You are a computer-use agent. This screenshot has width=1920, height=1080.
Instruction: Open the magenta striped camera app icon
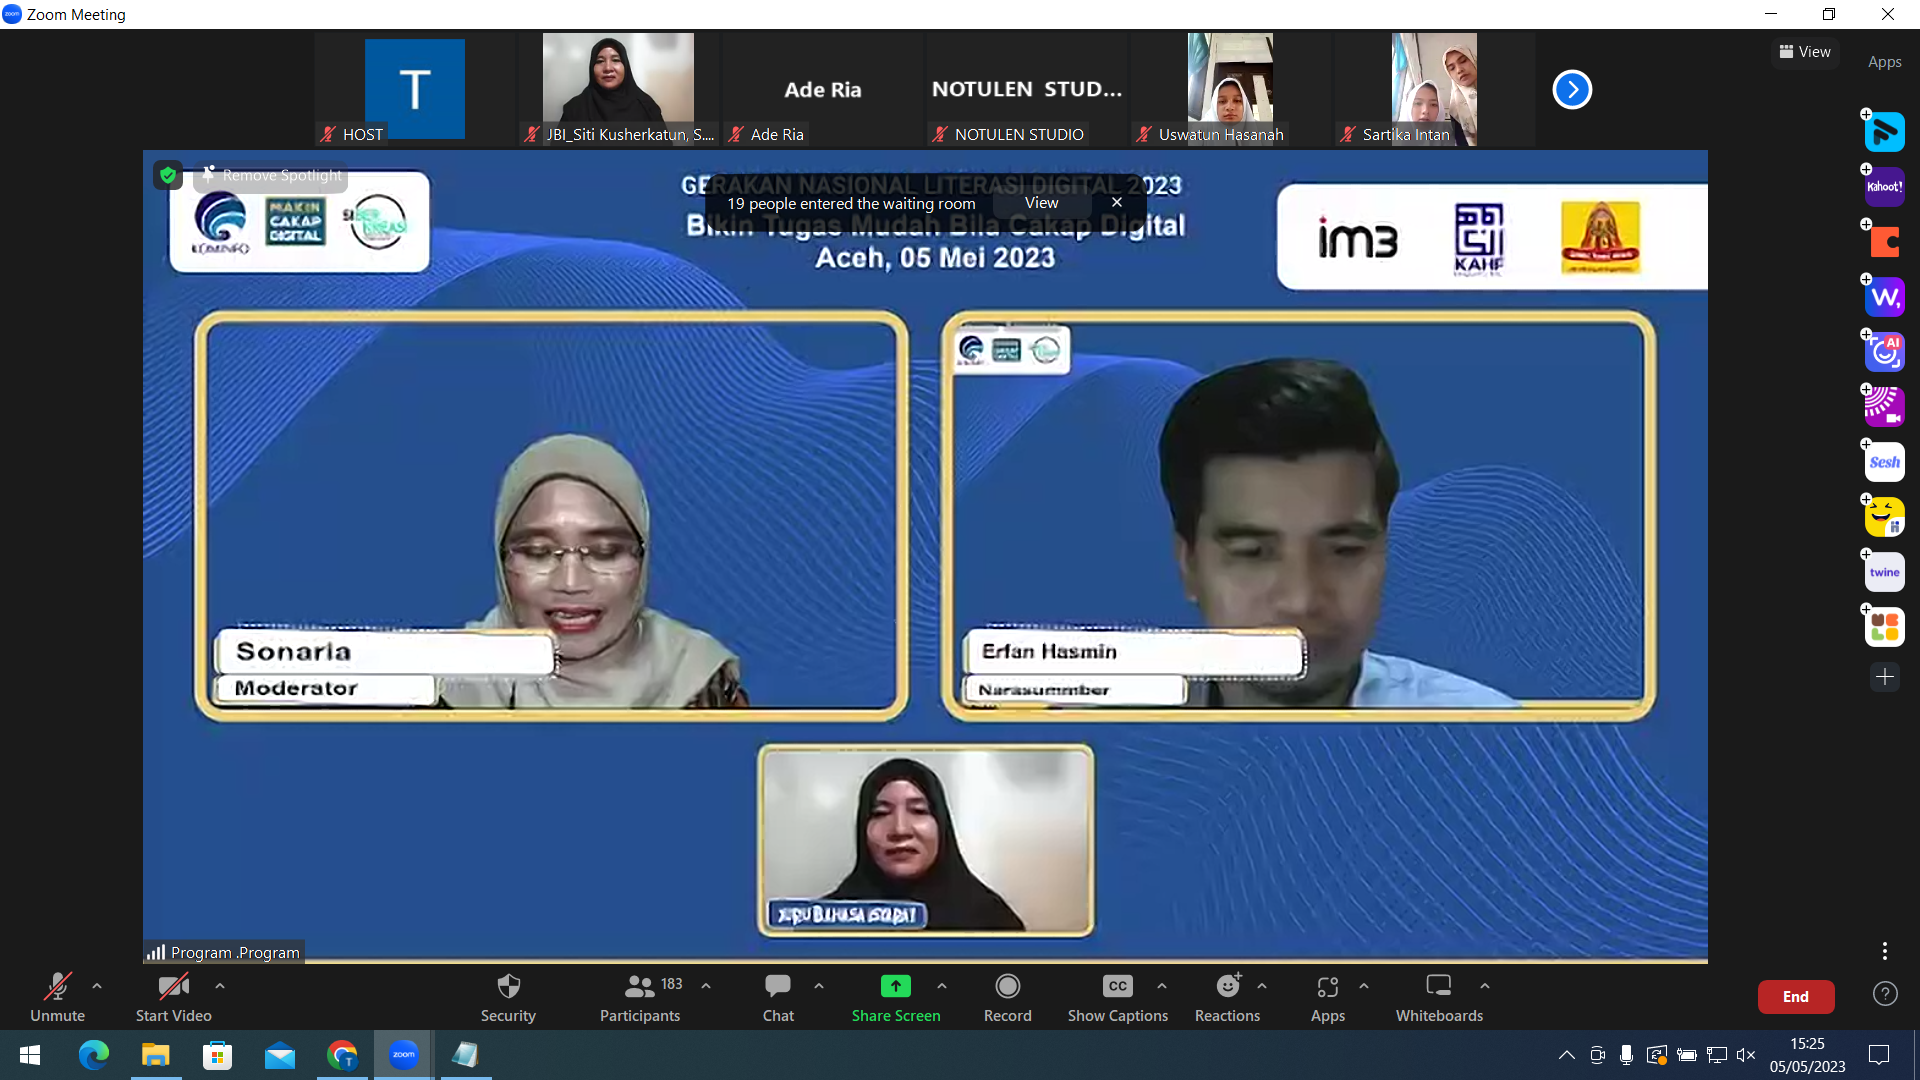pyautogui.click(x=1885, y=407)
